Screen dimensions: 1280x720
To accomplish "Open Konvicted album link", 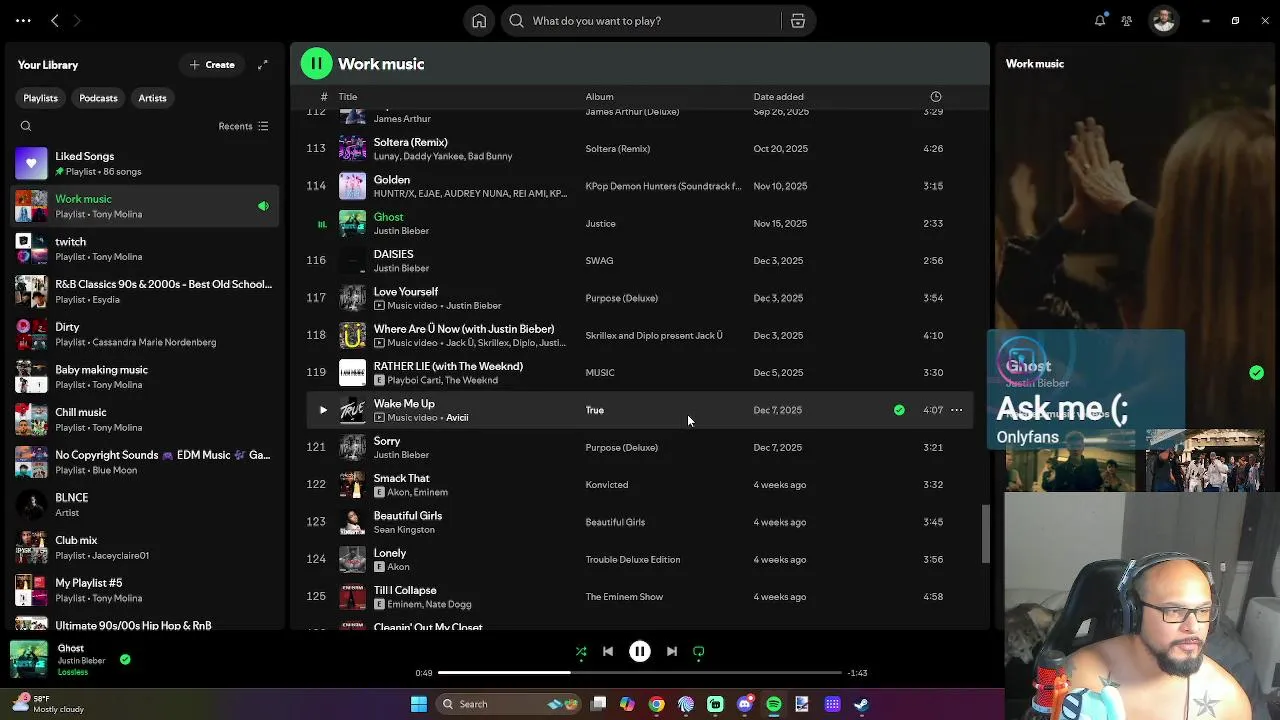I will (606, 485).
